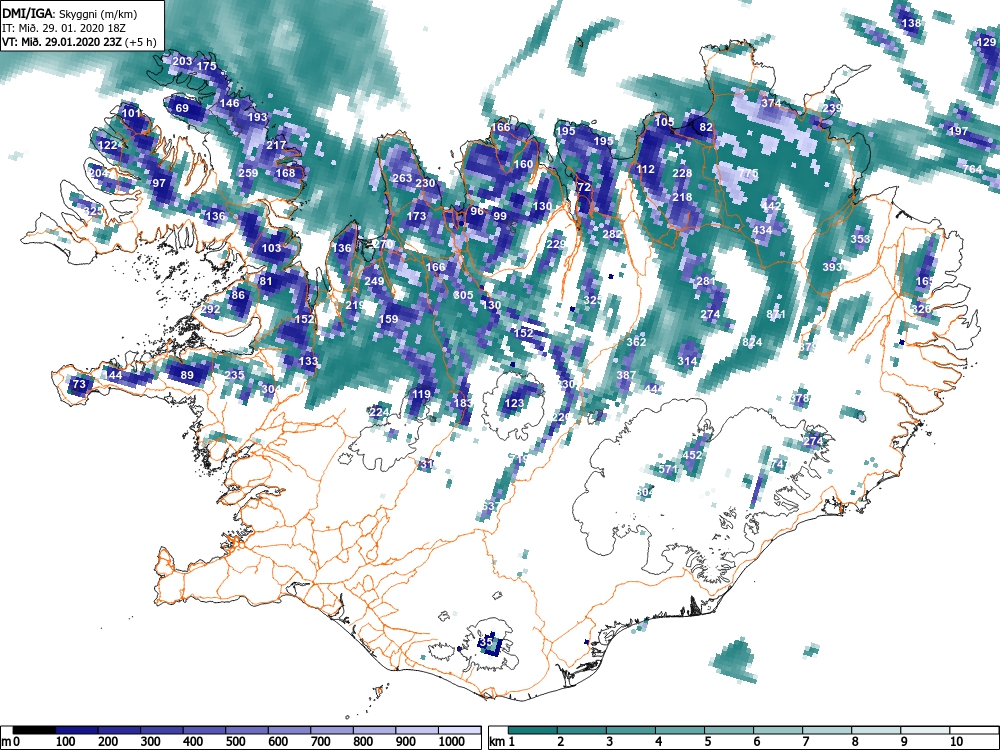Click the visibility value 203 on the map
The image size is (1000, 750).
[182, 61]
